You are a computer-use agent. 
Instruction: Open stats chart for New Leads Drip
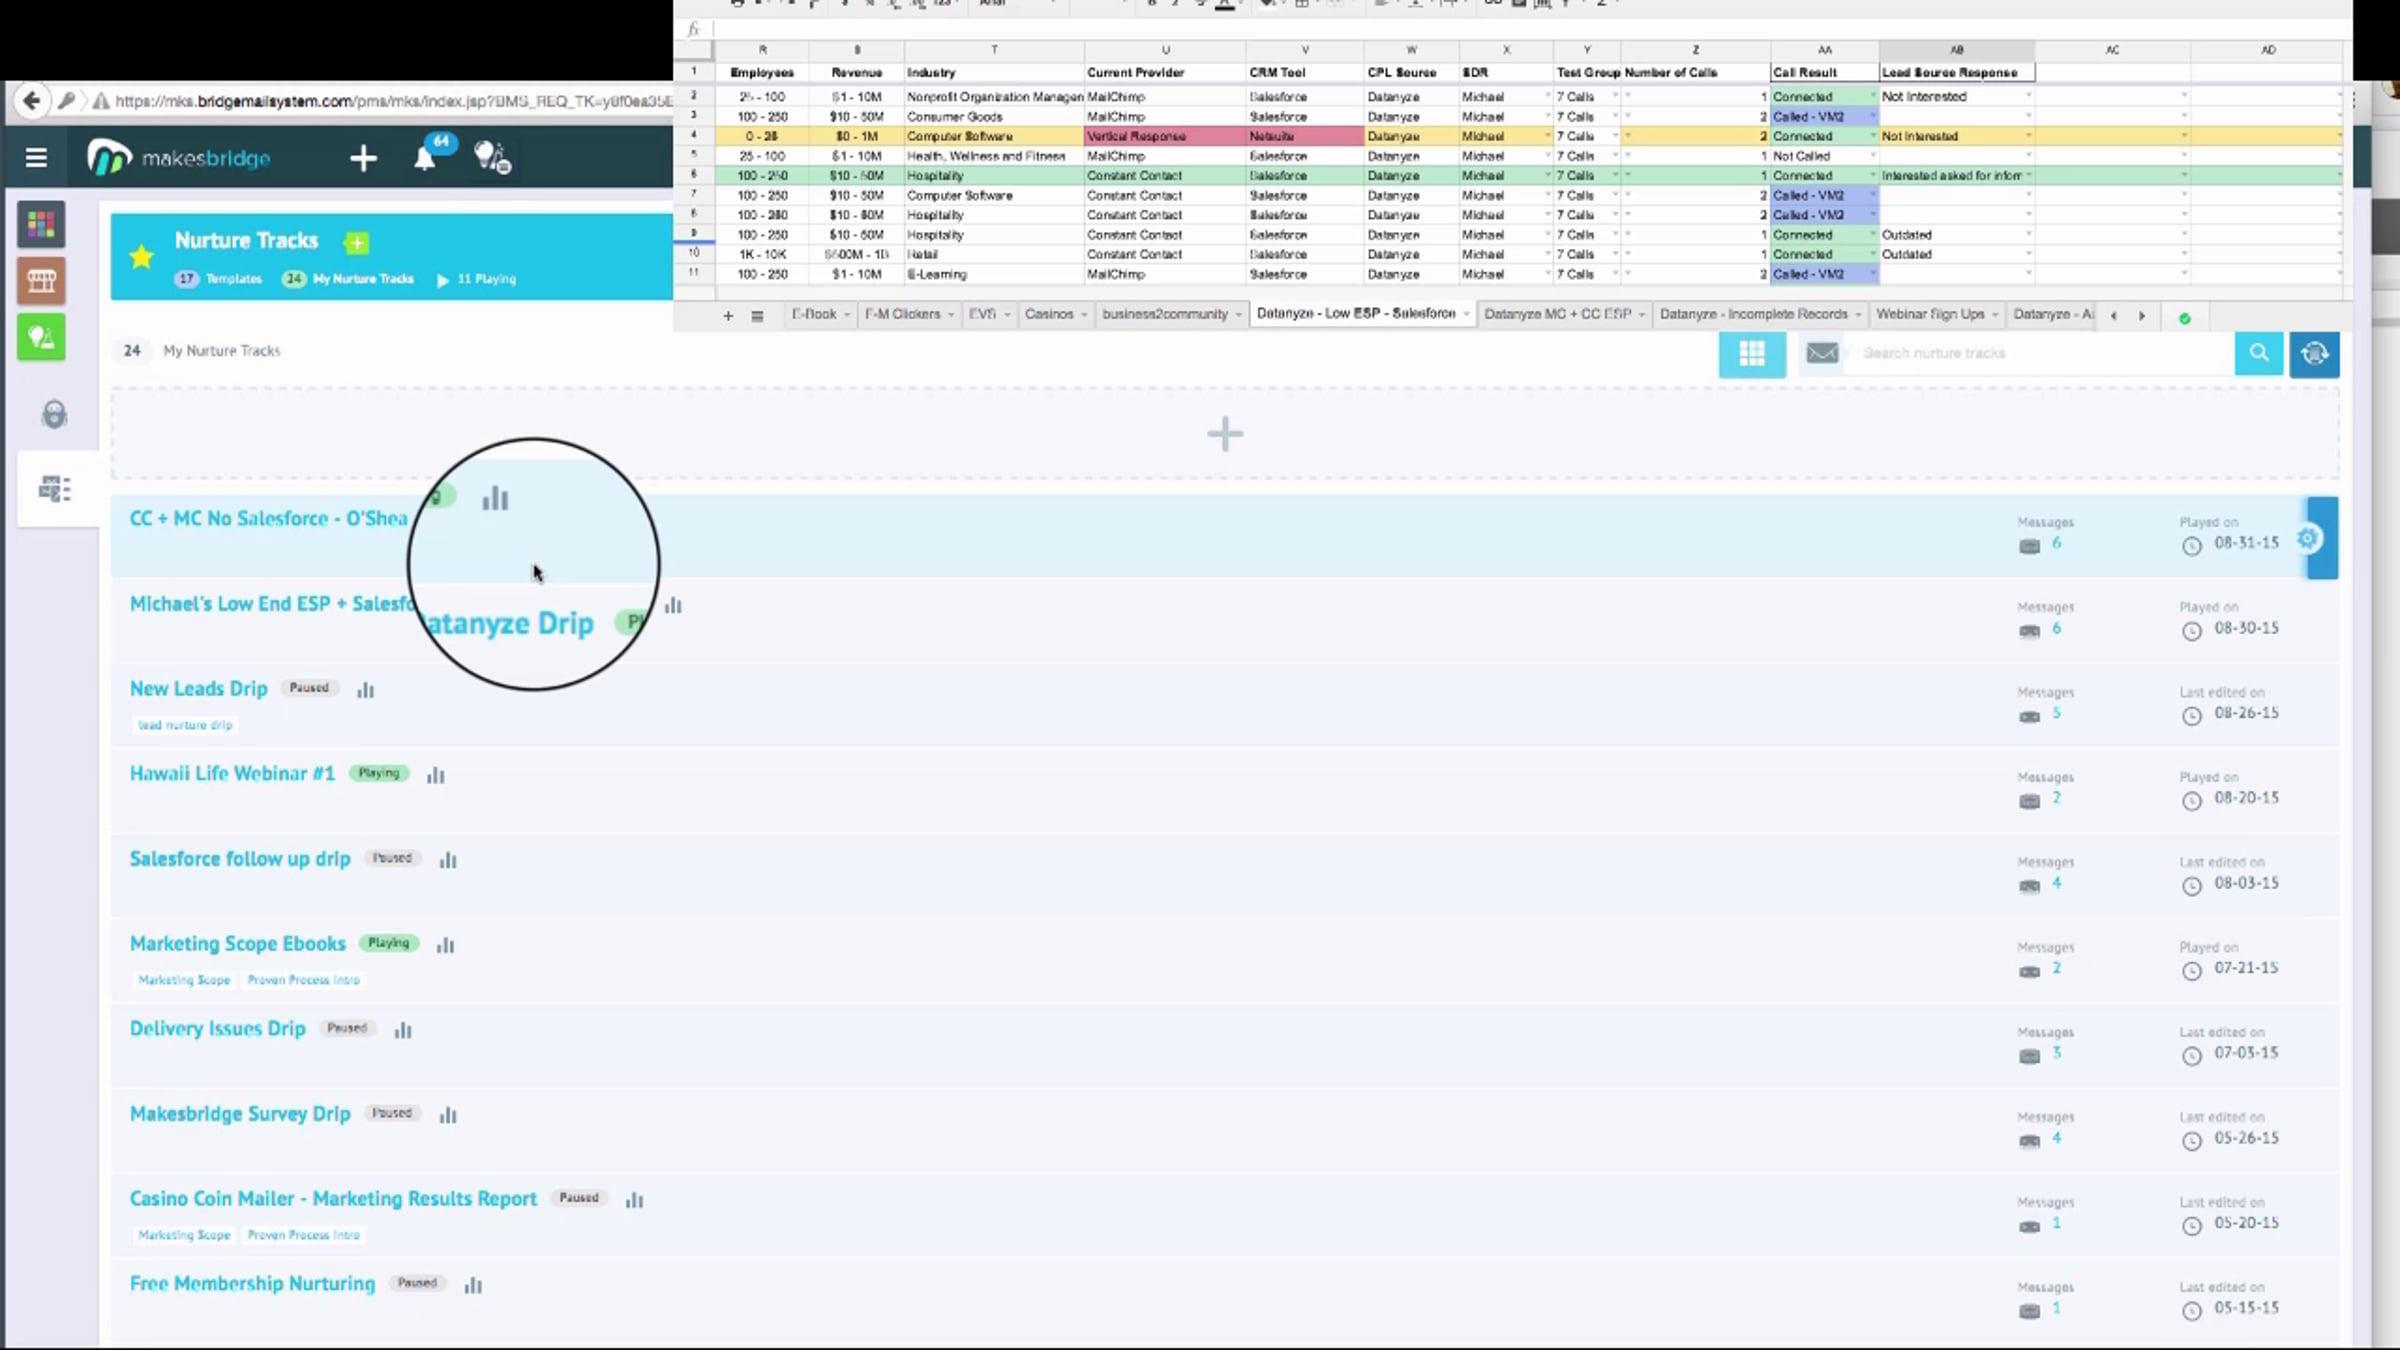[x=366, y=690]
